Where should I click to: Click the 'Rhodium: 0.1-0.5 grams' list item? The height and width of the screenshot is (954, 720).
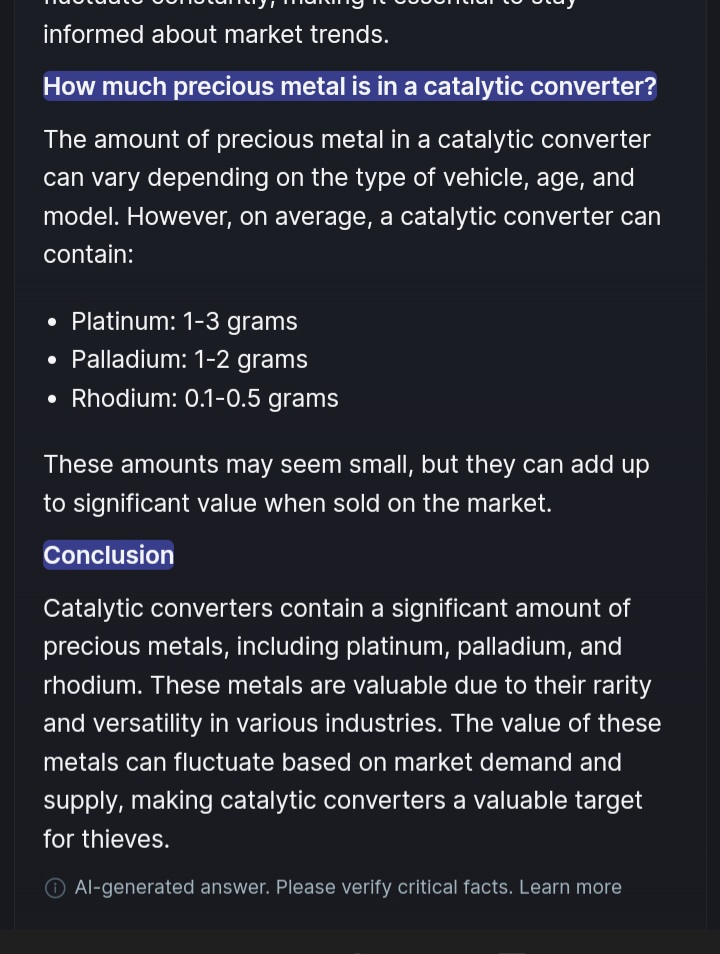tap(204, 398)
